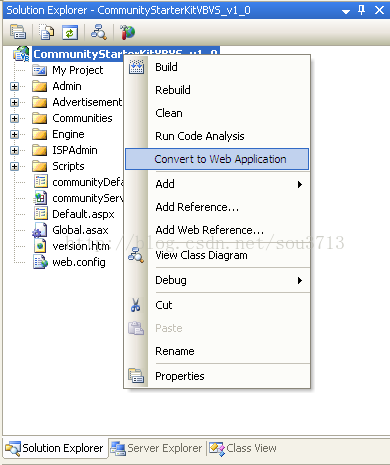The height and width of the screenshot is (465, 390).
Task: Click the Refresh toolbar icon
Action: coord(70,32)
